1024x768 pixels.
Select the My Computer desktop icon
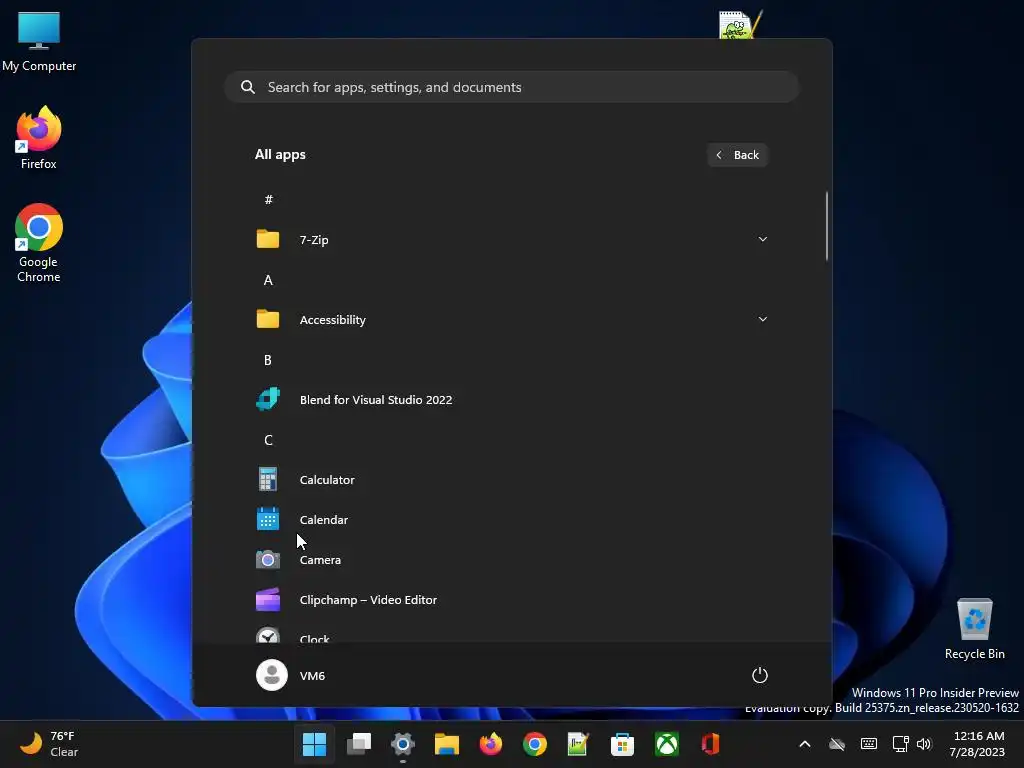(x=39, y=42)
